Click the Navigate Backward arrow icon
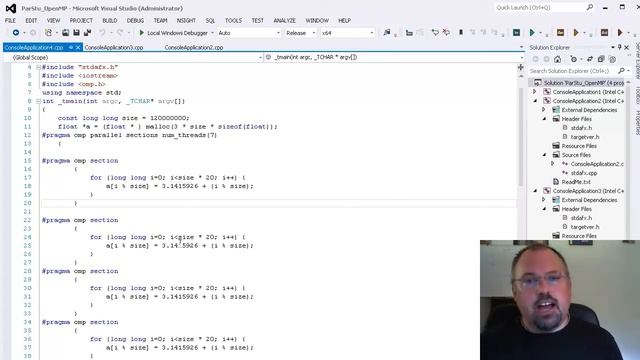This screenshot has width=640, height=360. pyautogui.click(x=16, y=33)
